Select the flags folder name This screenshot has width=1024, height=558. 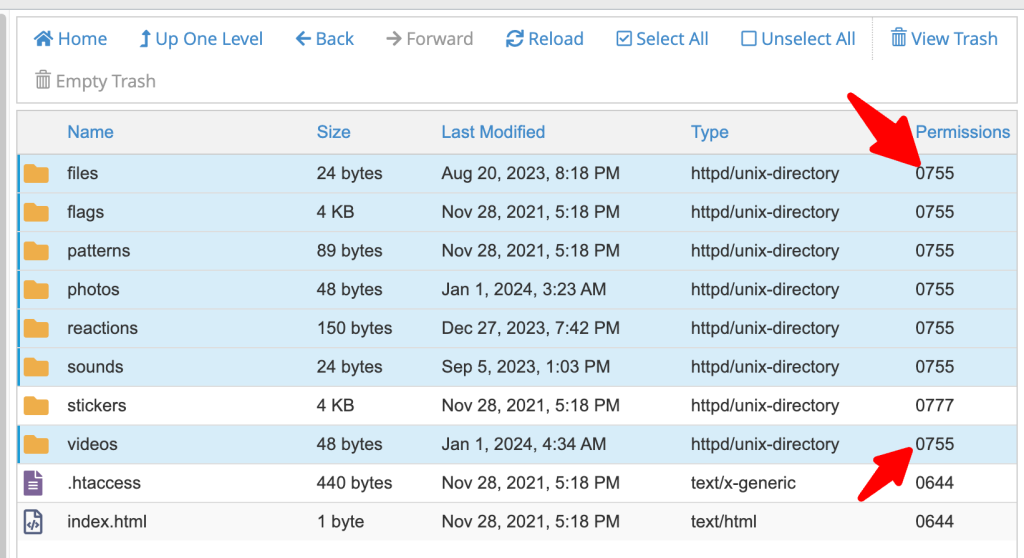pos(86,212)
